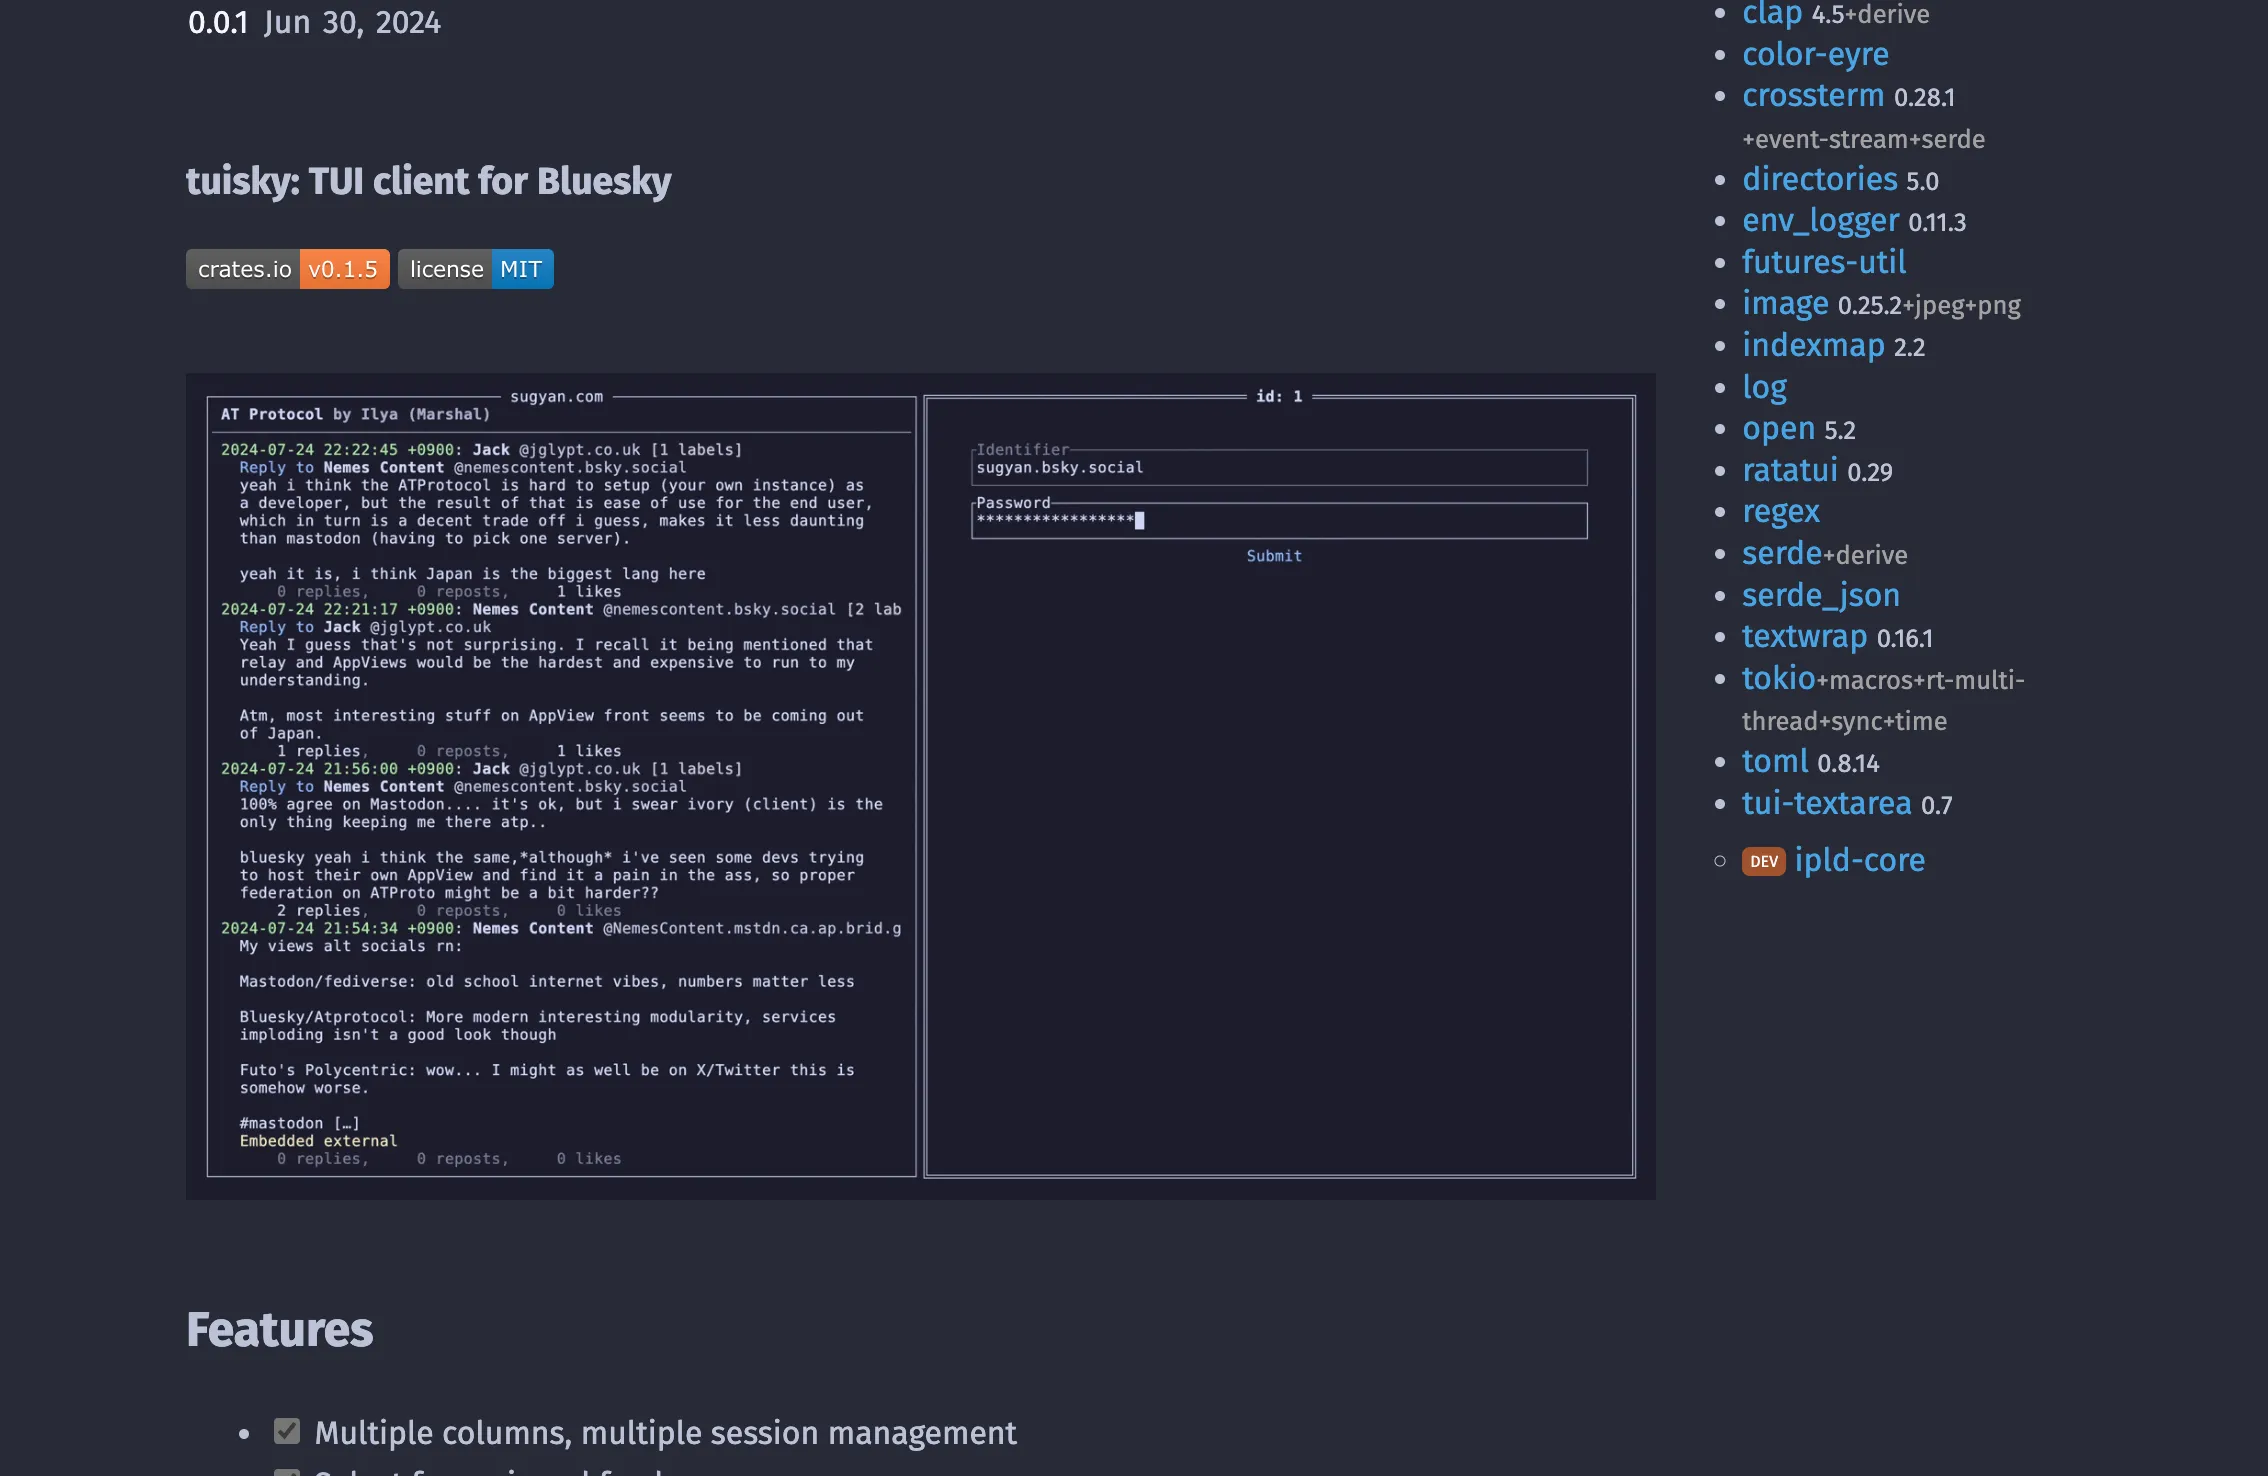
Task: Open the tui-textarea crate link
Action: coord(1826,804)
